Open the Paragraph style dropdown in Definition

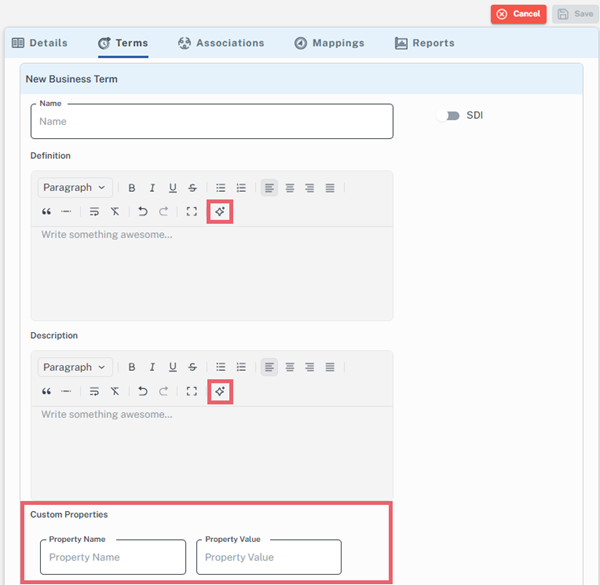[74, 188]
